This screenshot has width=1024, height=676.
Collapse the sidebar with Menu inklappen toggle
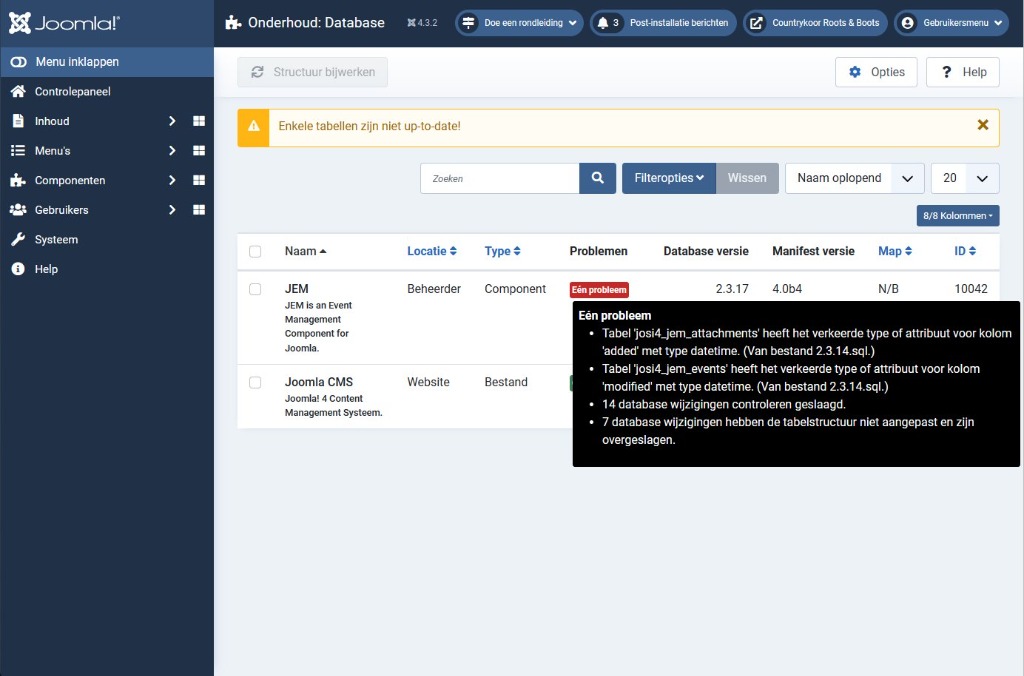[x=106, y=62]
